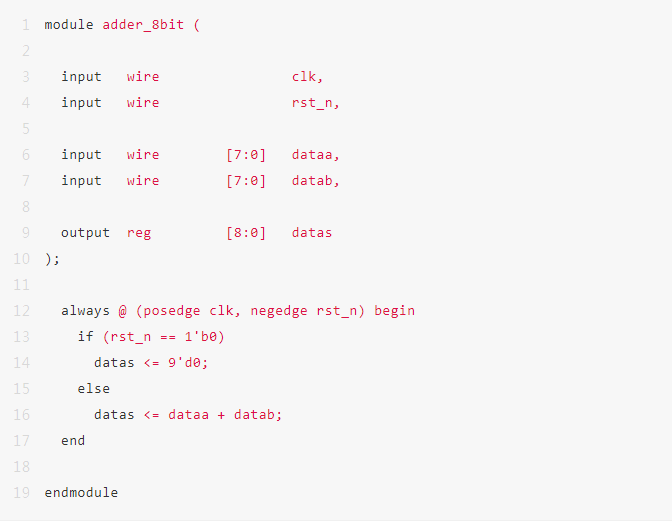Image resolution: width=672 pixels, height=523 pixels.
Task: Click the 9'd0 reset value
Action: [184, 363]
